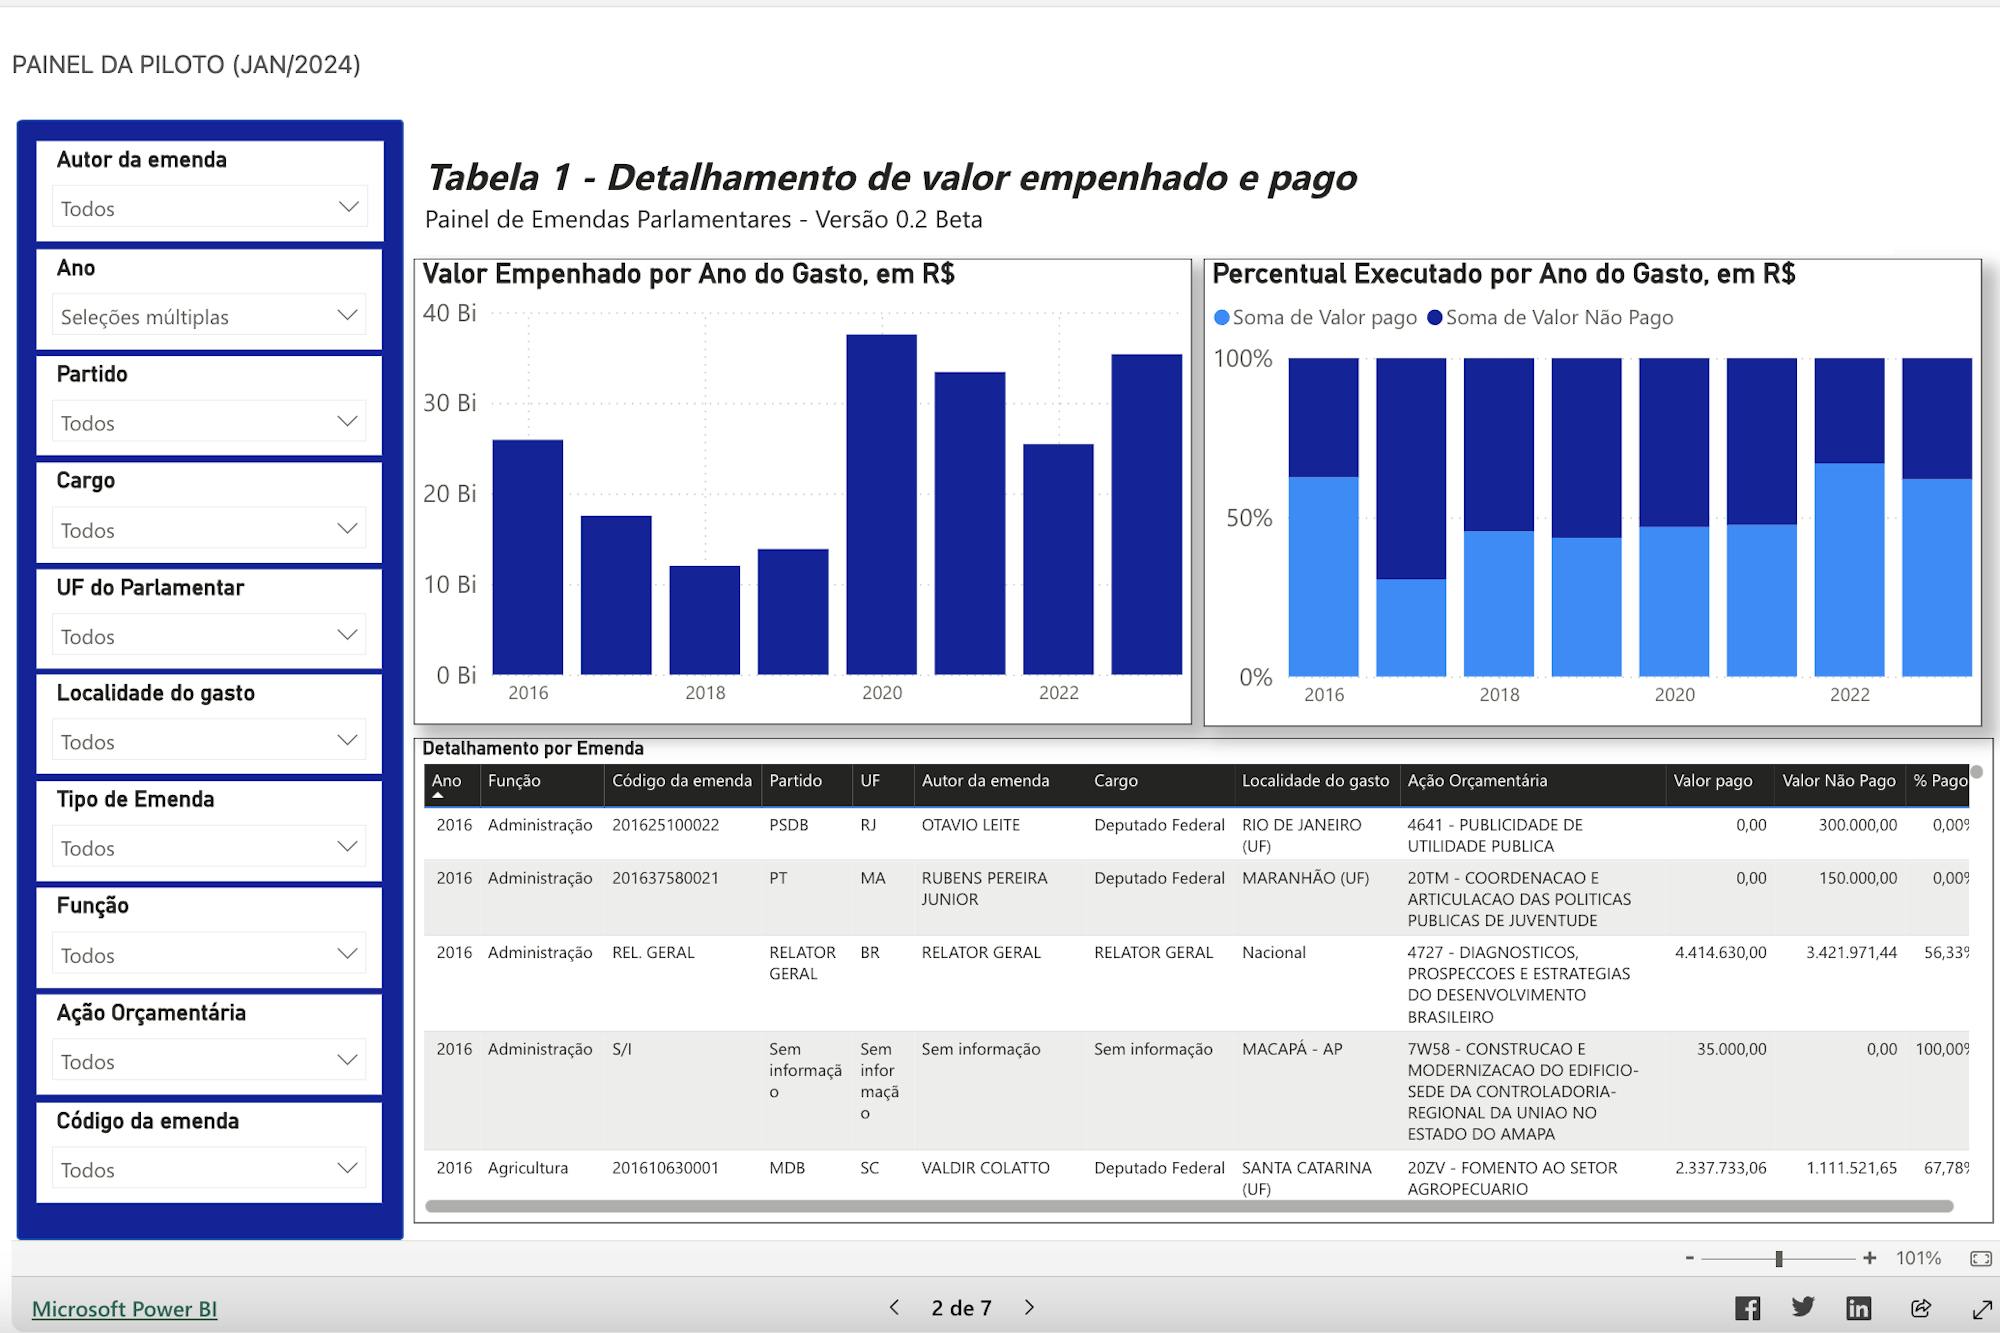Share report on Twitter icon
The height and width of the screenshot is (1333, 2000).
point(1803,1307)
